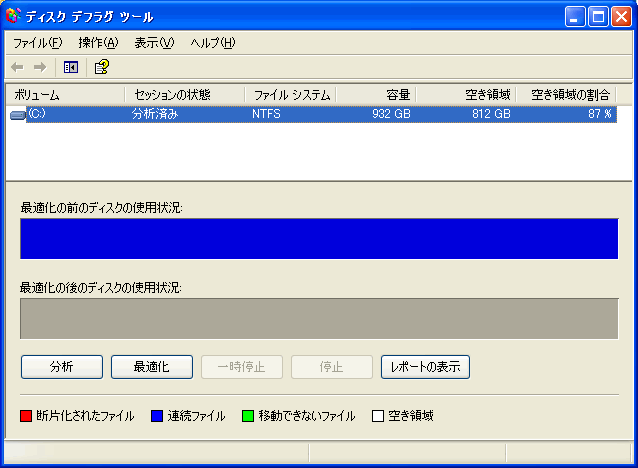Select the 812 GB free space cell
The height and width of the screenshot is (468, 638).
(491, 114)
